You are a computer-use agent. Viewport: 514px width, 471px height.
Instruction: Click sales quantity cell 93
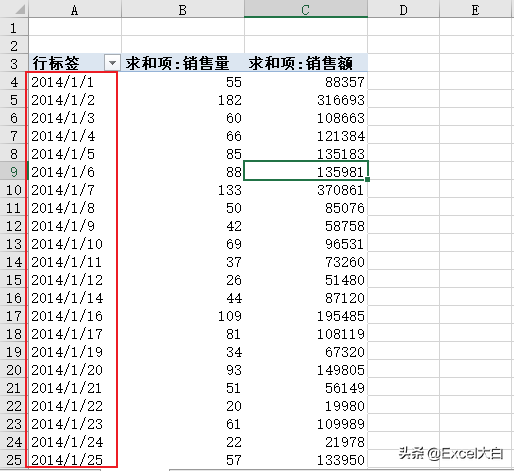183,370
